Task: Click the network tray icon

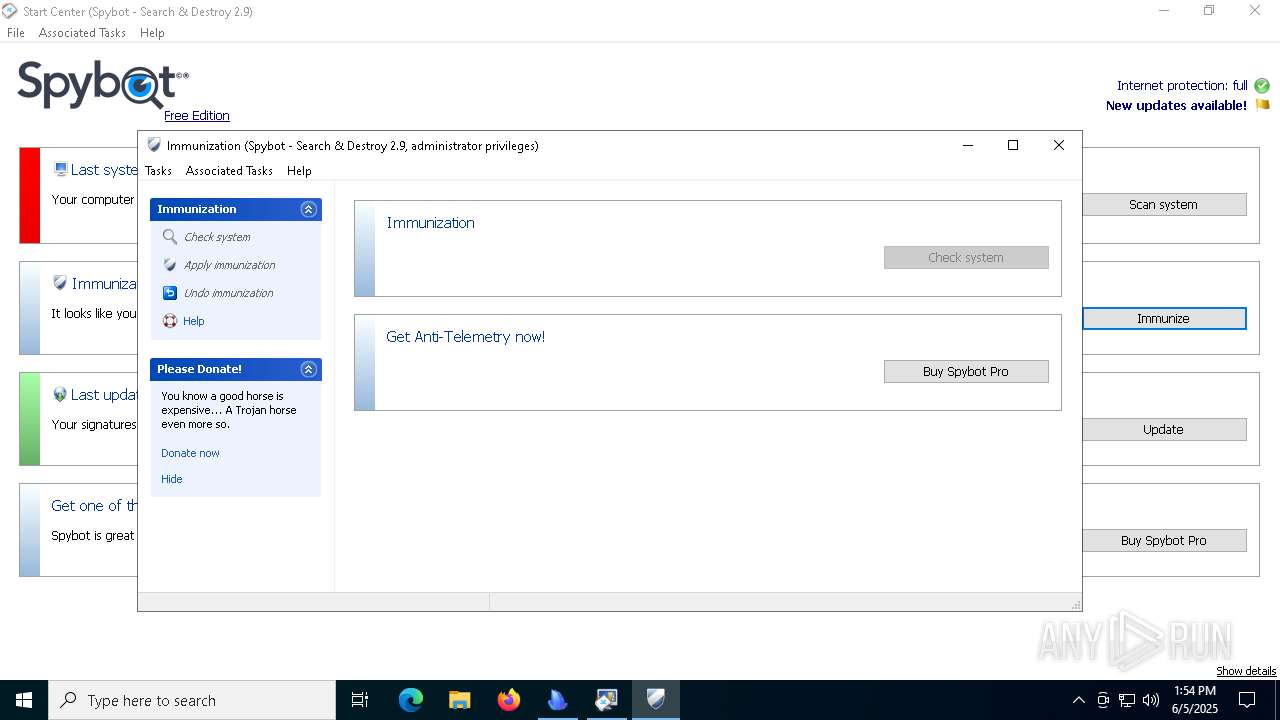Action: (1127, 700)
